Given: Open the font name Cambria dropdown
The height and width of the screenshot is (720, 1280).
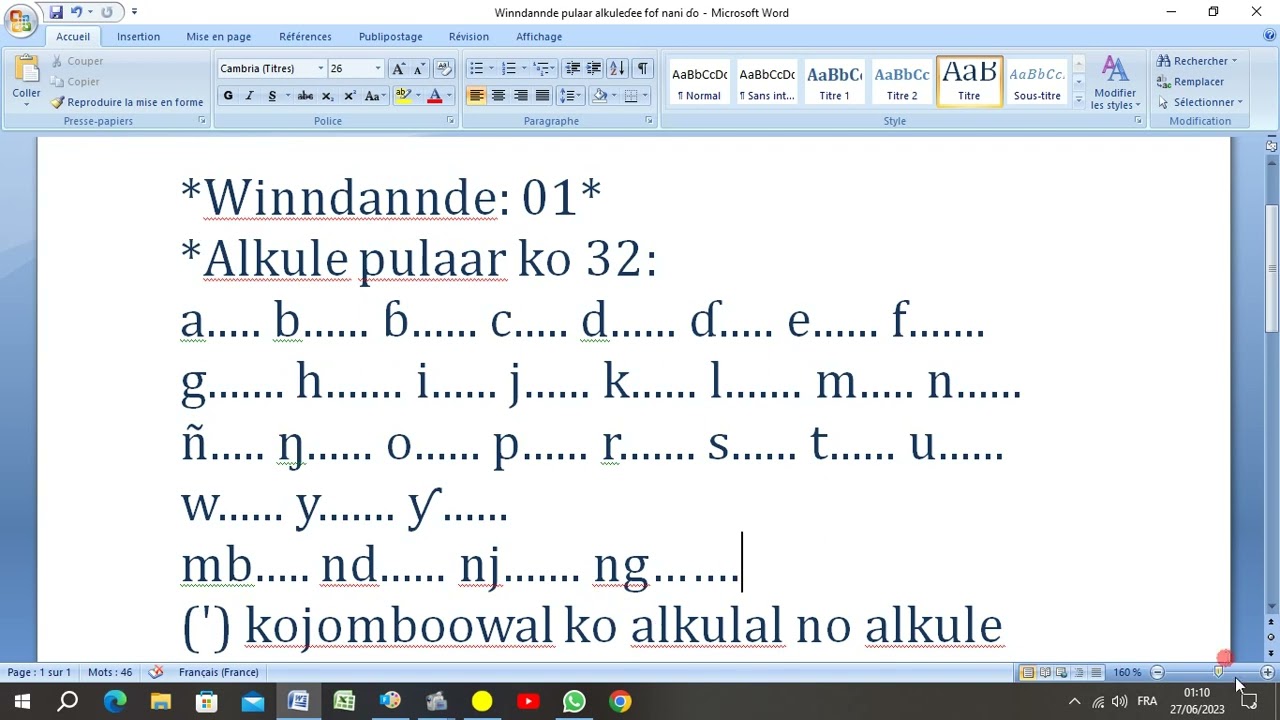Looking at the screenshot, I should point(321,68).
